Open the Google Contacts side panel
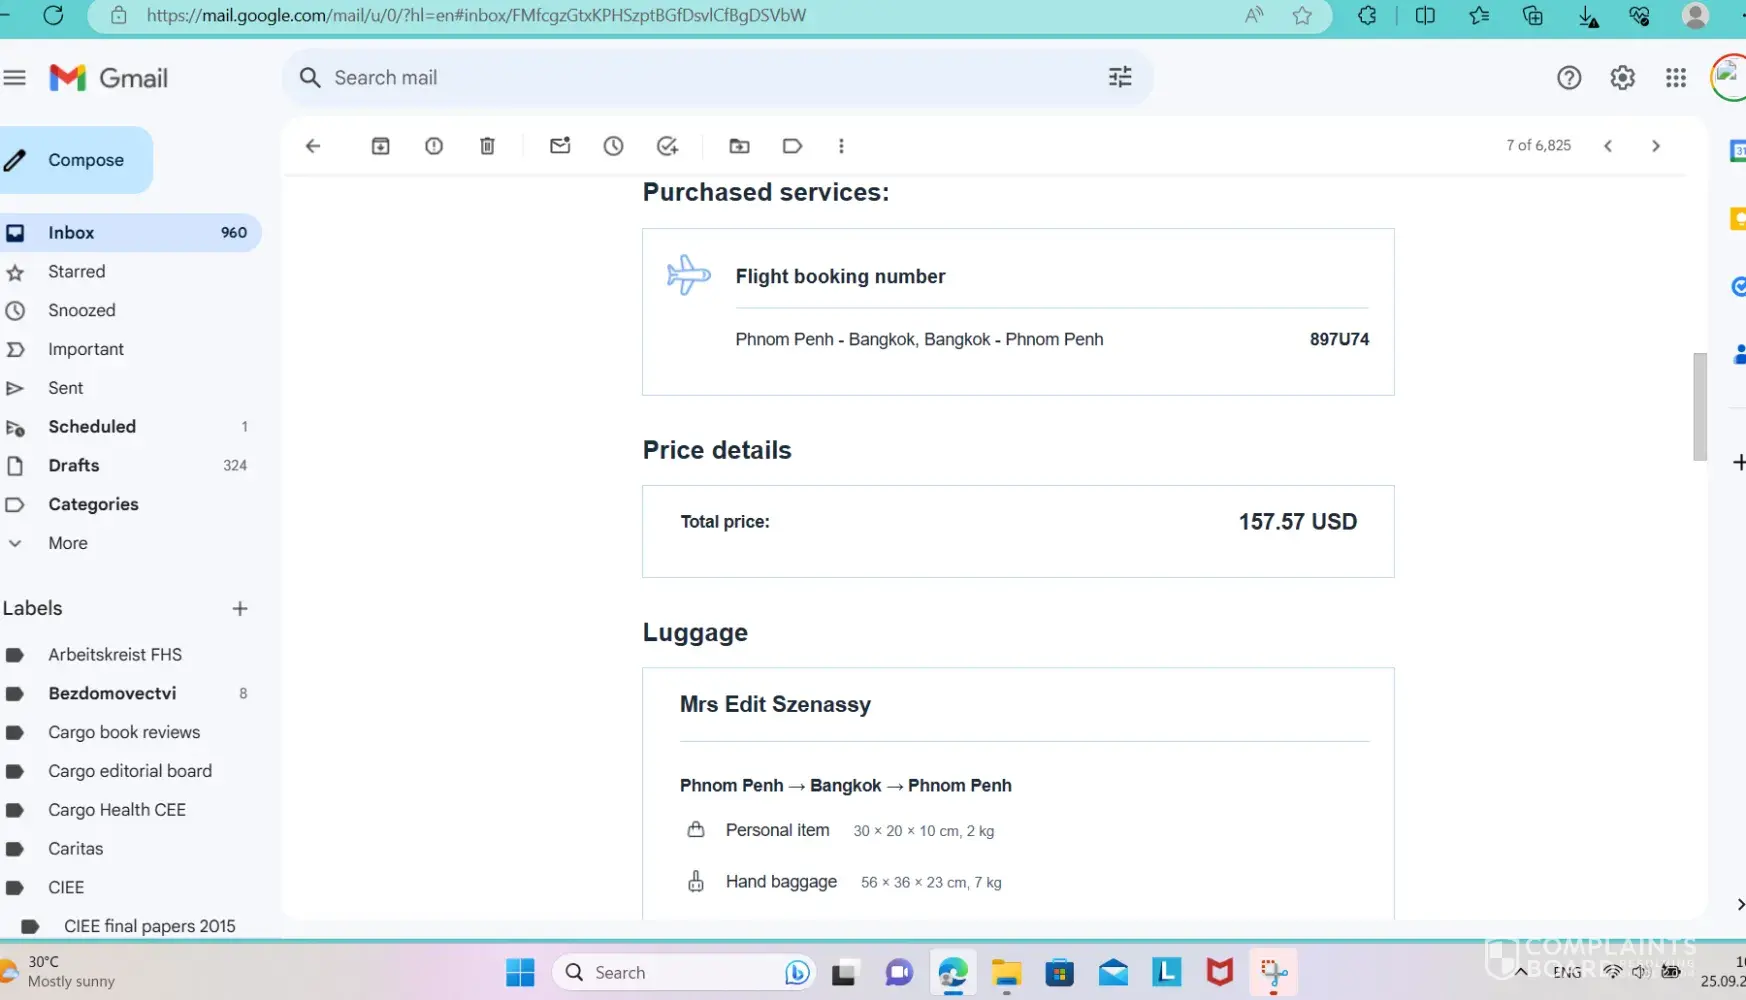The image size is (1746, 1000). (1739, 354)
